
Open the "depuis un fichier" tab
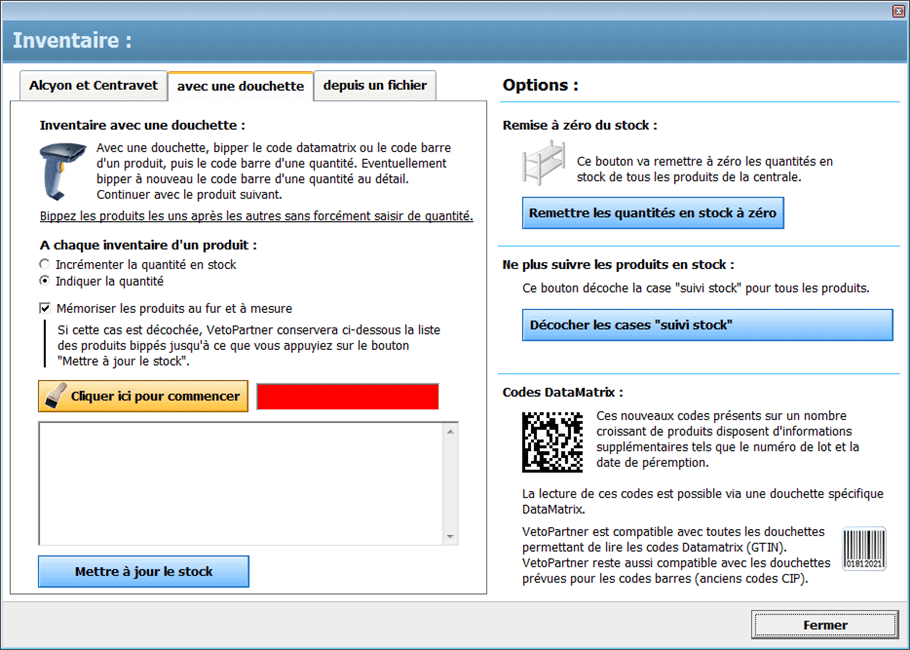pos(375,86)
